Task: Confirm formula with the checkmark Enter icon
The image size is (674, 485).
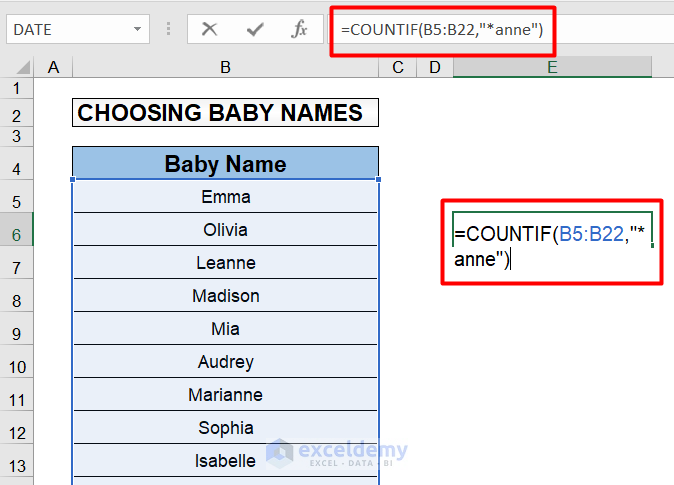Action: click(255, 29)
